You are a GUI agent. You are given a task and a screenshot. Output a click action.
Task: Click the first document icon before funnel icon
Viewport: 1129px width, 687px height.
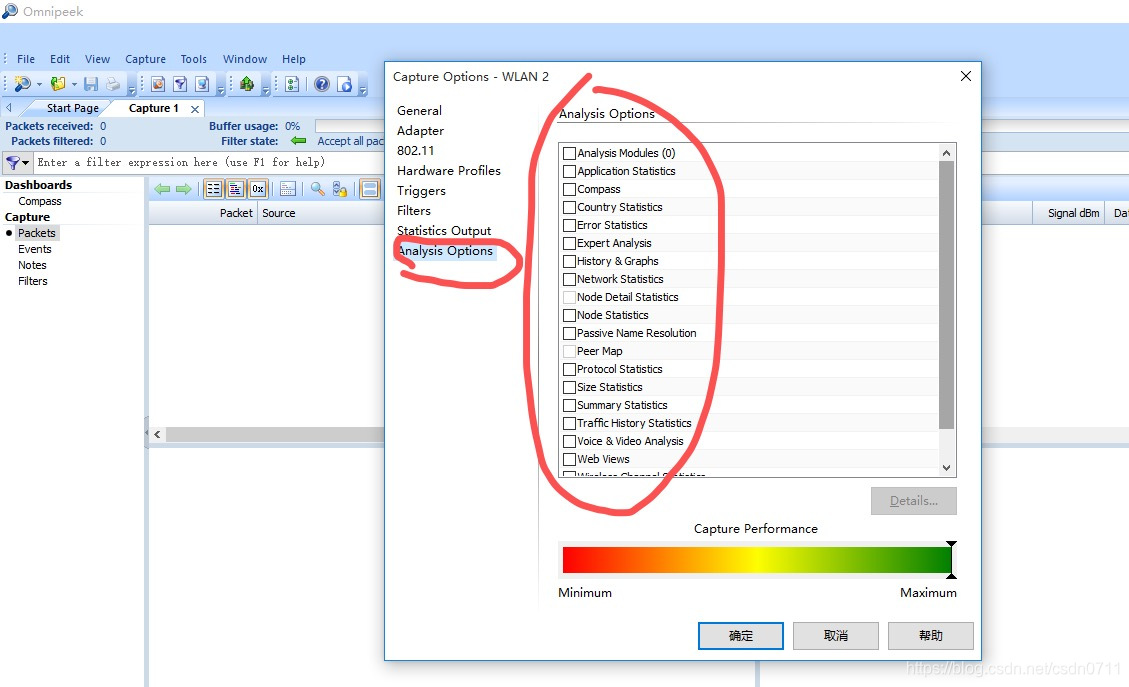(158, 84)
